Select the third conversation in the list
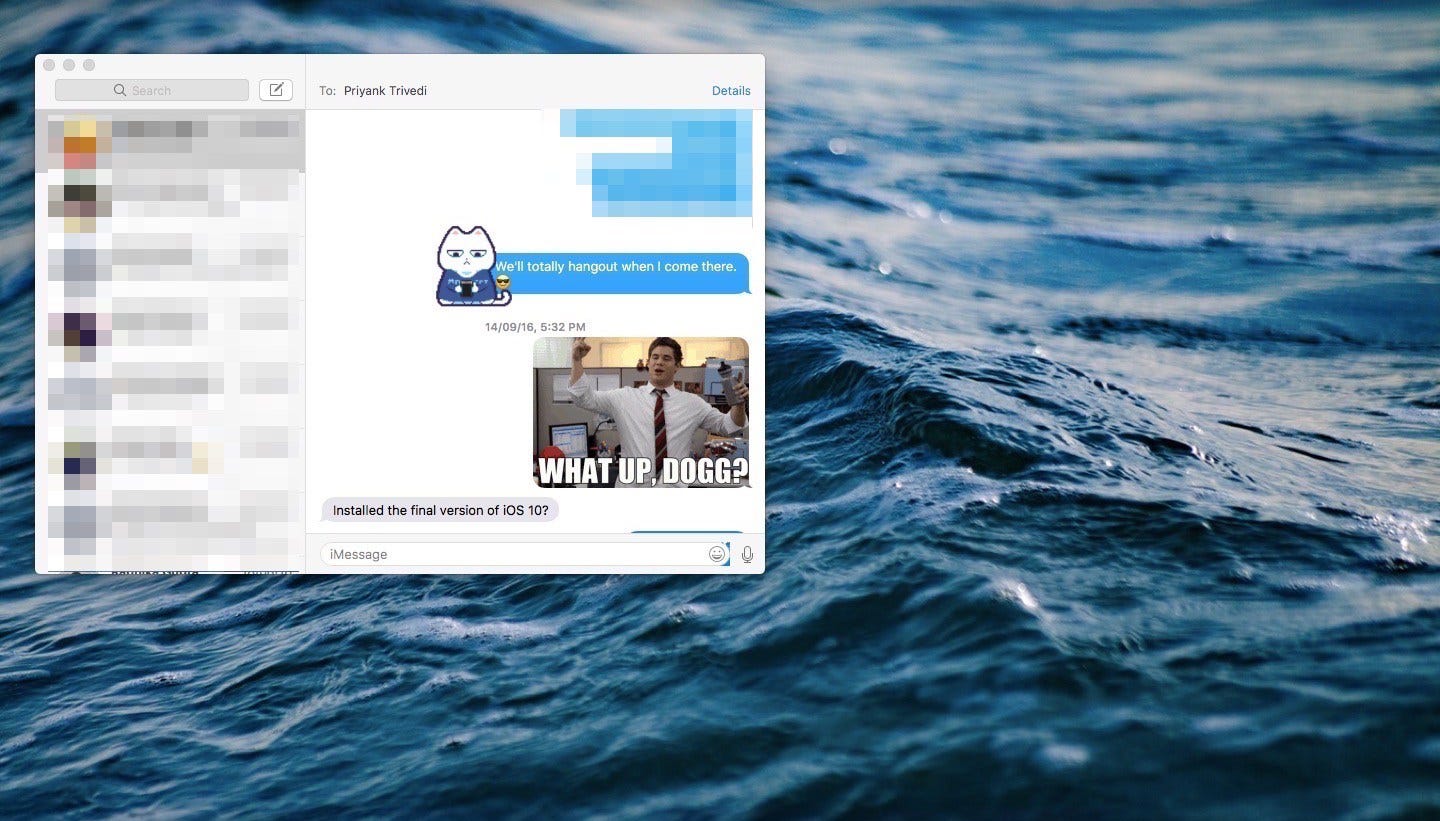Viewport: 1440px width, 821px height. click(x=170, y=267)
